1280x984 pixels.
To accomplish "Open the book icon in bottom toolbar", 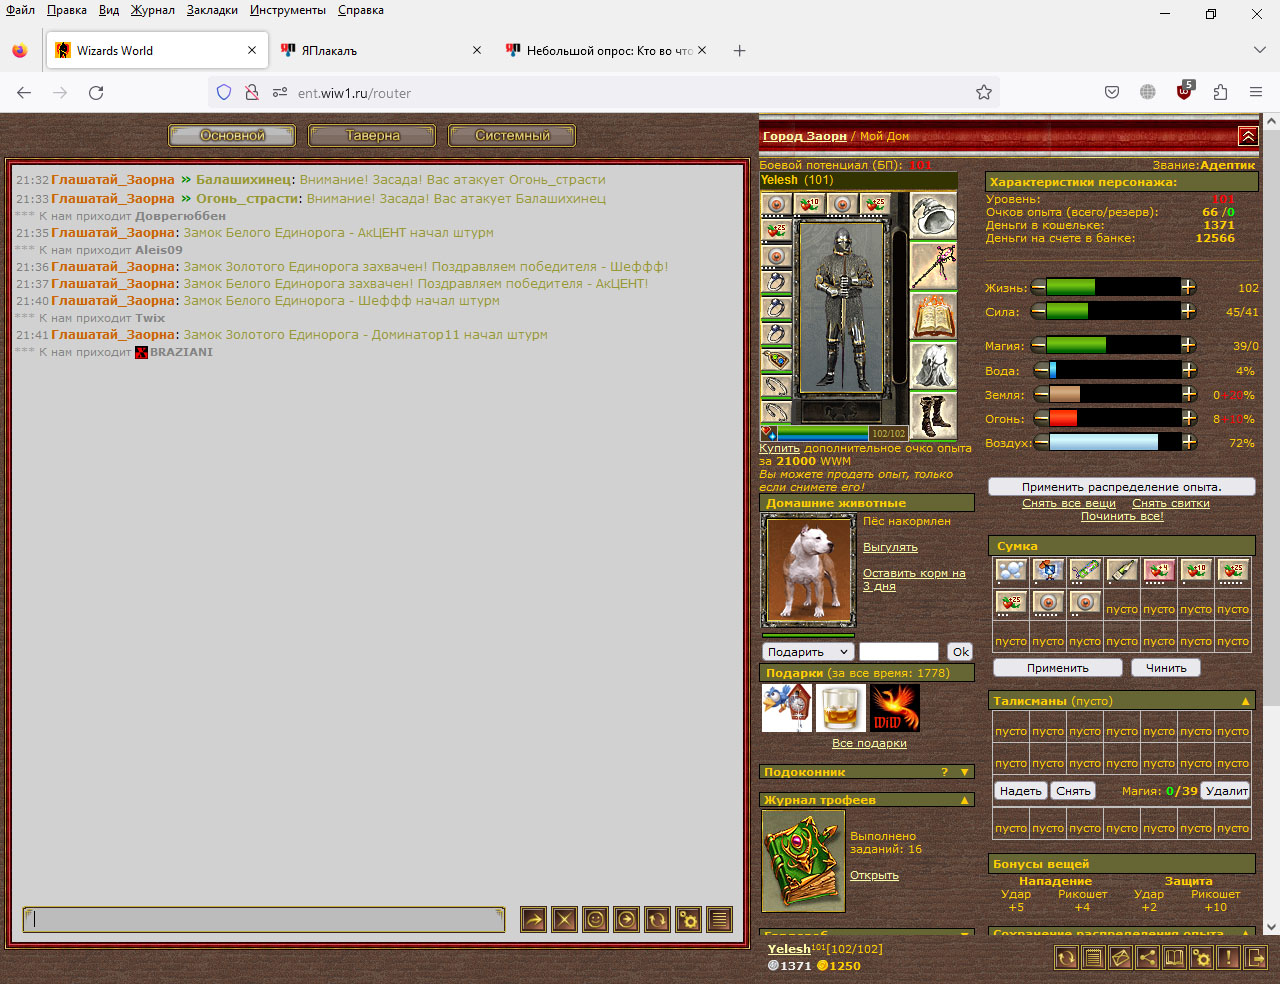I will [x=1175, y=957].
